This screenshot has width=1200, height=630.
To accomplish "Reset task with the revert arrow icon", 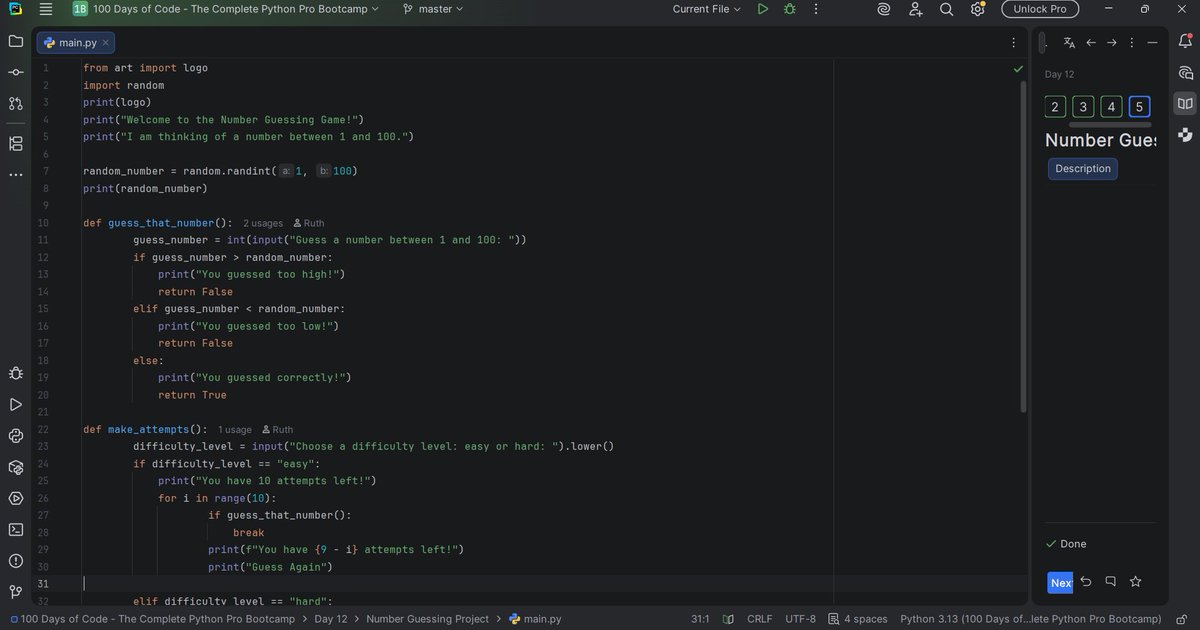I will 1086,582.
